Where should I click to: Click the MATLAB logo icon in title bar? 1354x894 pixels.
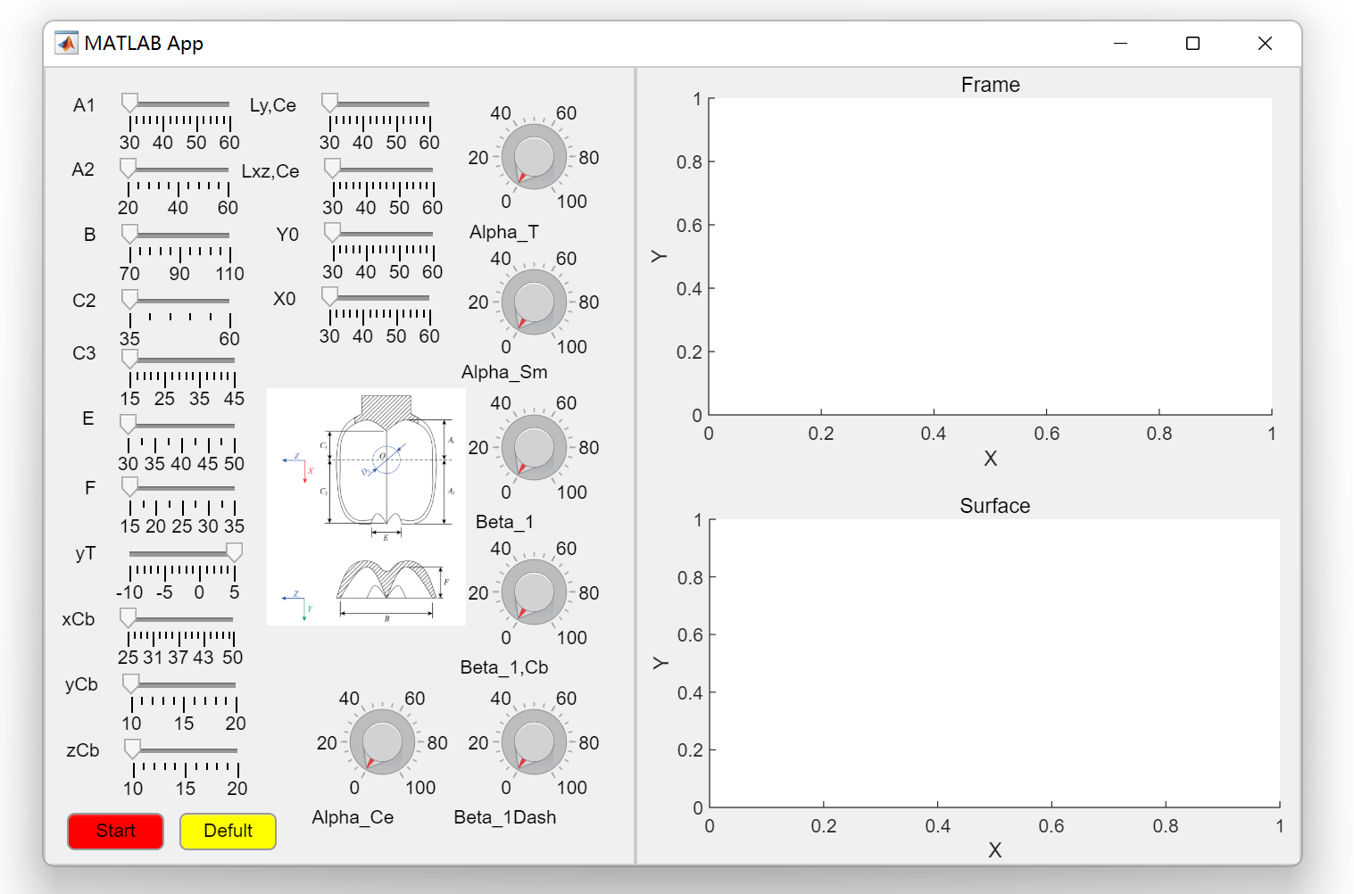[67, 43]
